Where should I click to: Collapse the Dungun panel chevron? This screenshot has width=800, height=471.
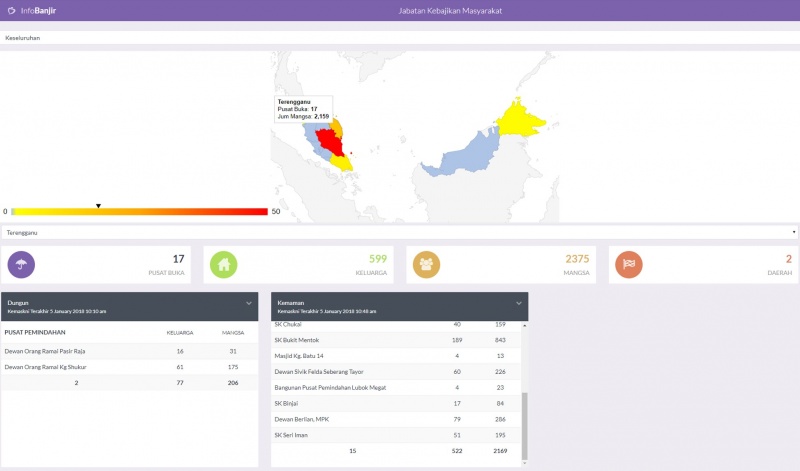click(x=249, y=303)
